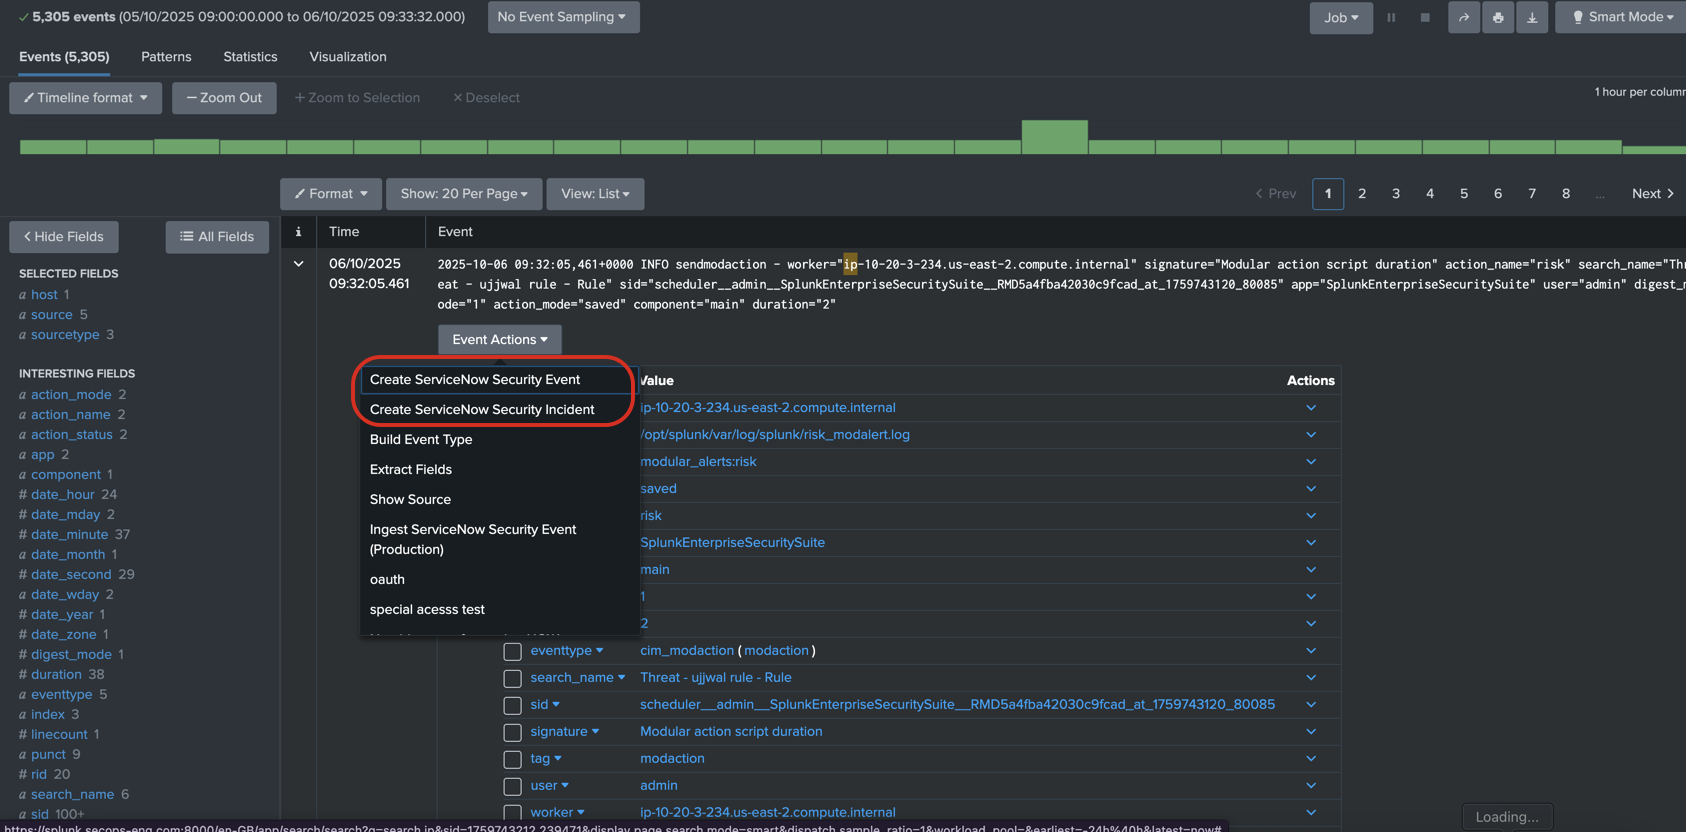
Task: Click value Threat - ujjwal rule - Rule
Action: click(716, 678)
